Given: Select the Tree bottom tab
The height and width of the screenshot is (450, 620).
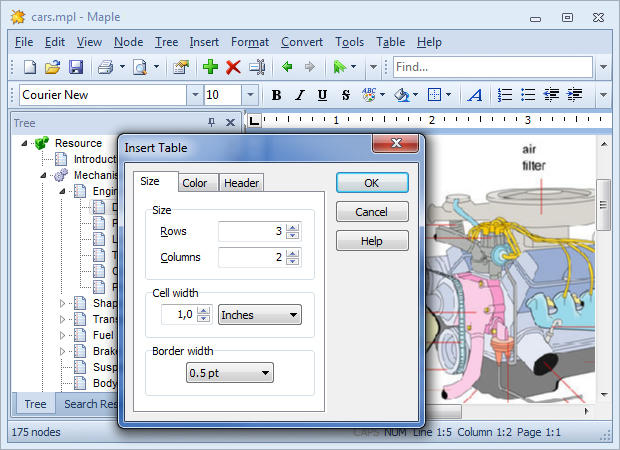Looking at the screenshot, I should [x=35, y=404].
